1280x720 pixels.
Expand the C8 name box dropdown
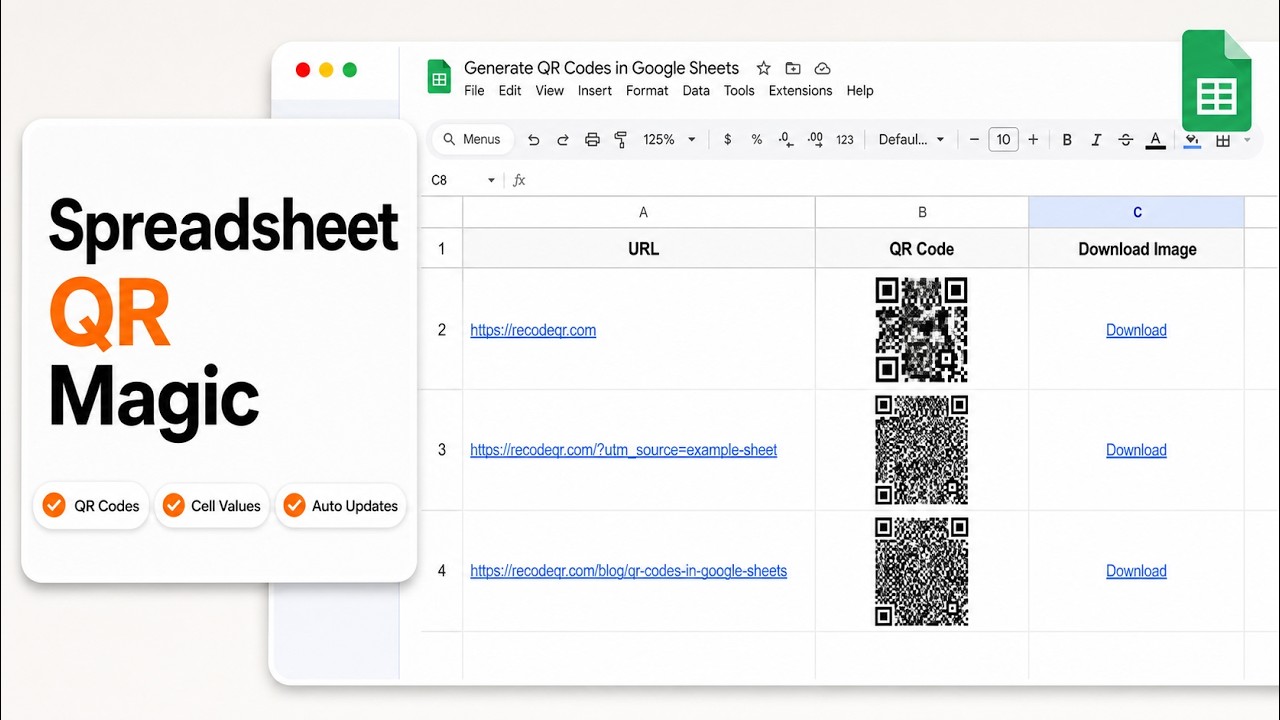[491, 180]
